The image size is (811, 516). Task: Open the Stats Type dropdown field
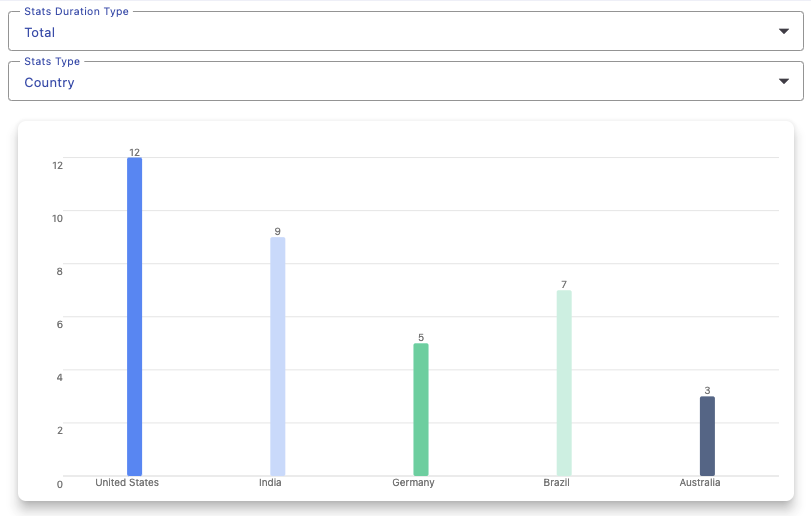coord(390,82)
